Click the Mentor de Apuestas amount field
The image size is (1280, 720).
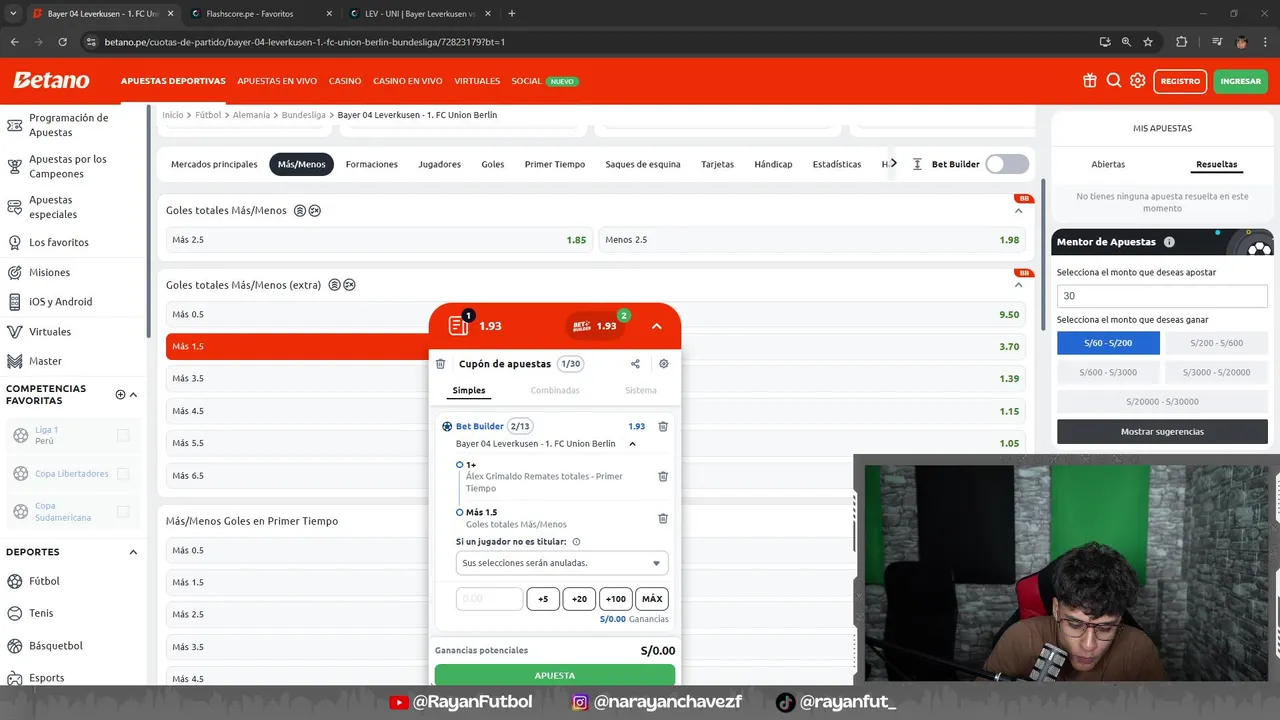click(x=1162, y=296)
